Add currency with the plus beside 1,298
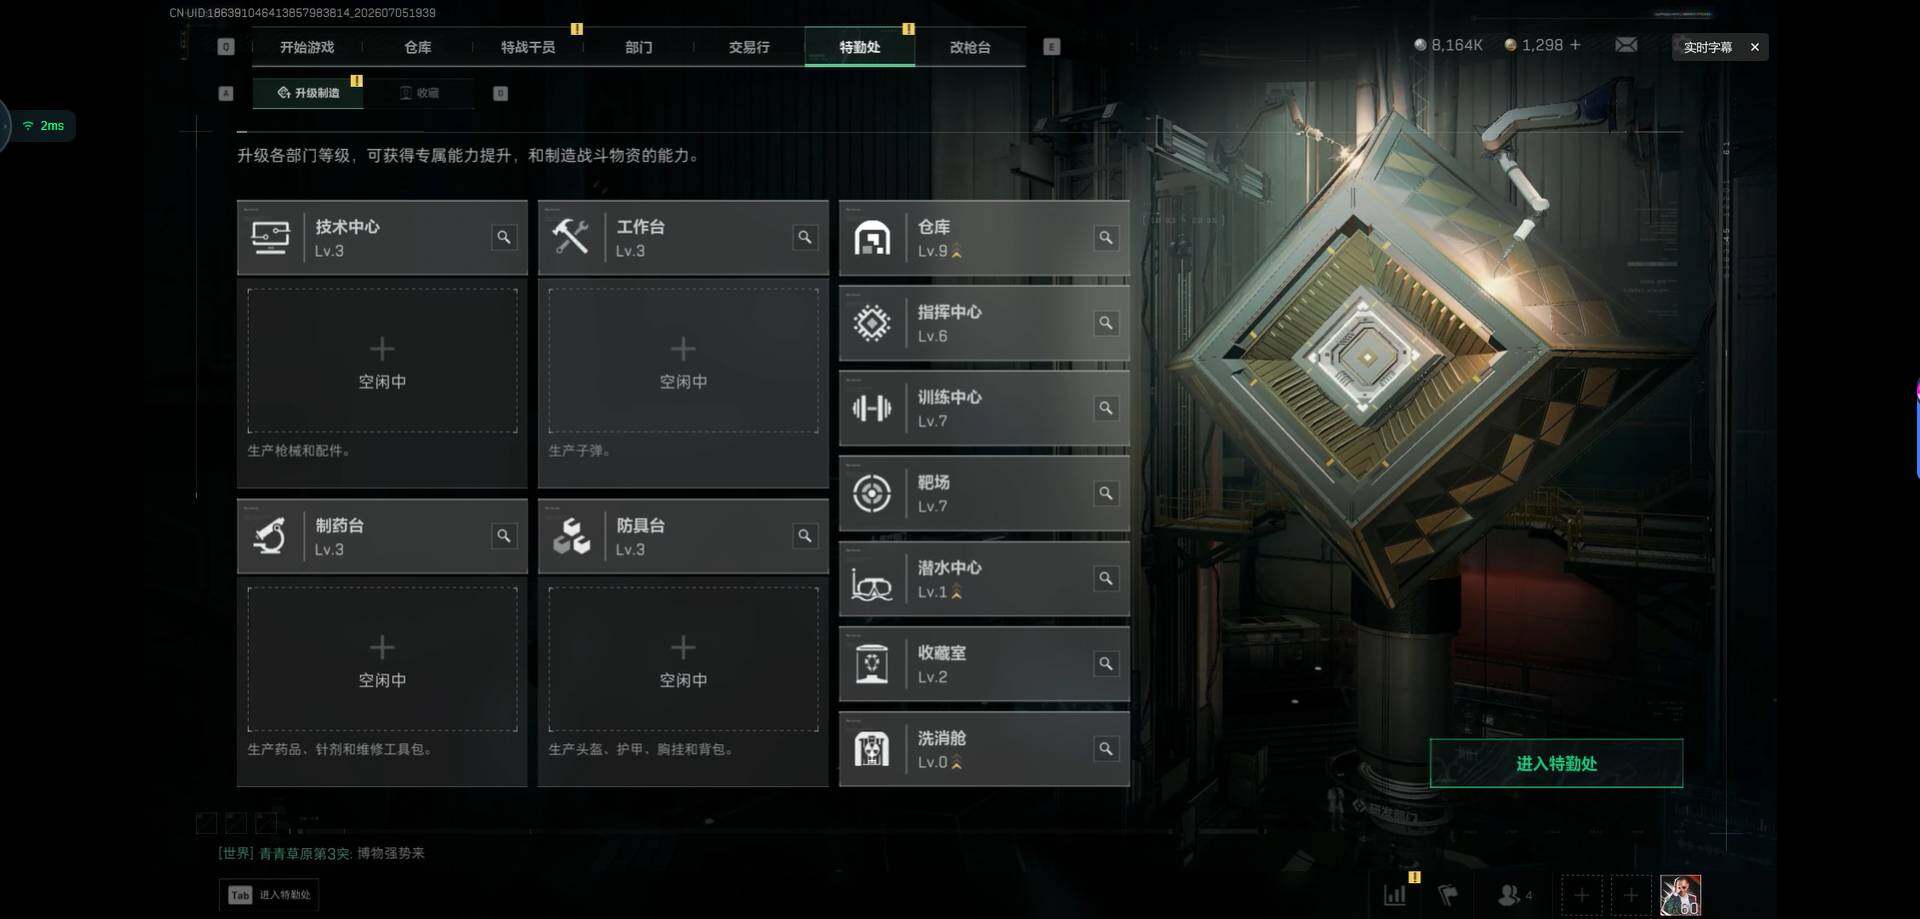Screen dimensions: 1920x919 click(1576, 45)
